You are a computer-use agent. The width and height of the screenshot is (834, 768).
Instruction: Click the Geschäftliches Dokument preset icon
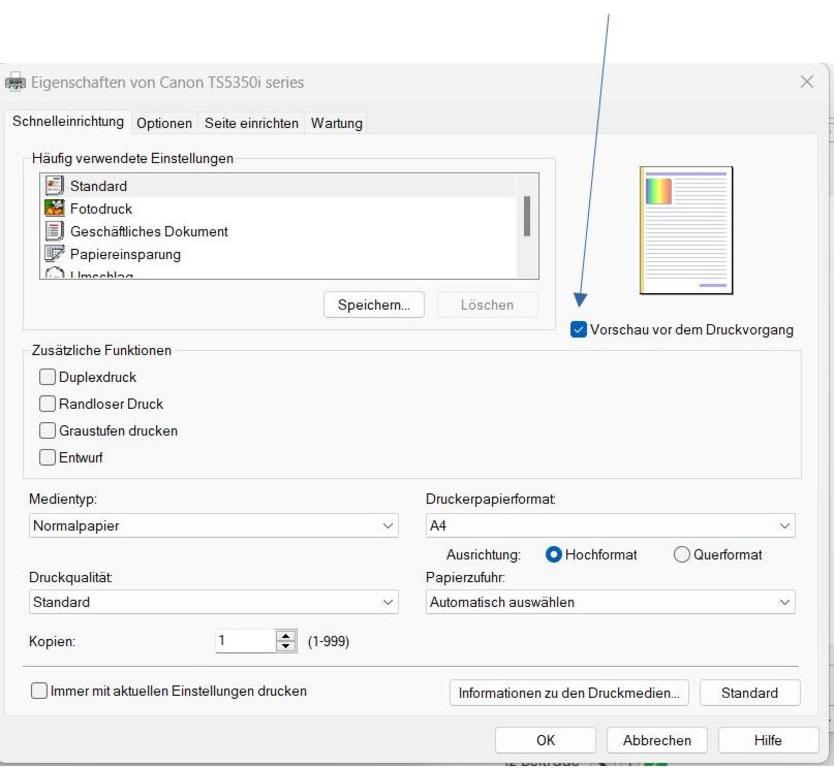[x=54, y=231]
